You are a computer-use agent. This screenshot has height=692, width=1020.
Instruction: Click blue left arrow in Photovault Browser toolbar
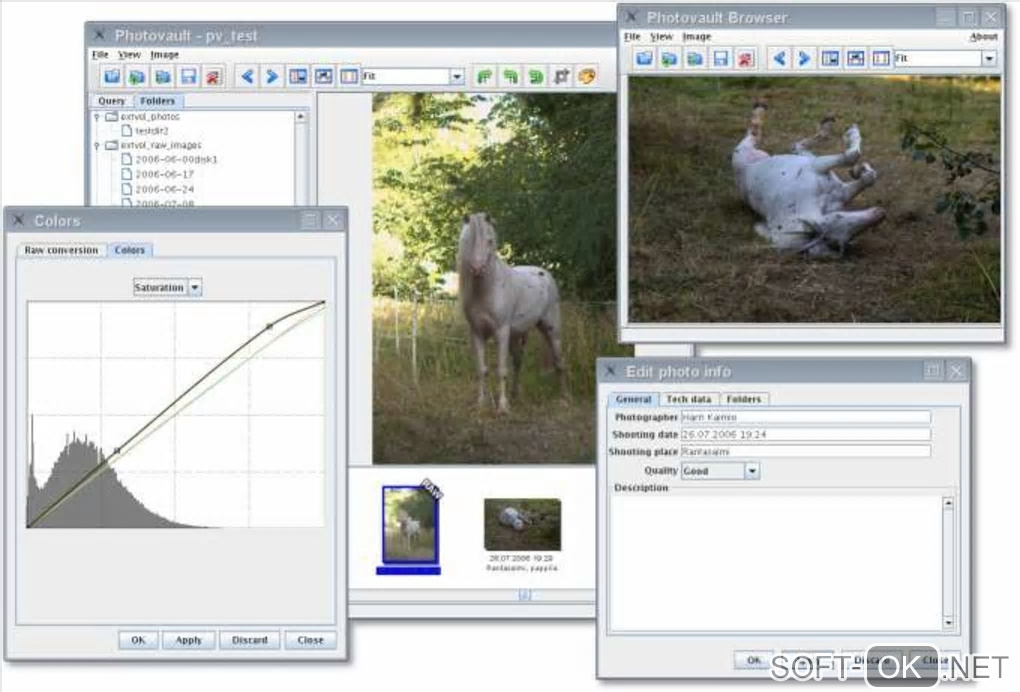coord(779,59)
